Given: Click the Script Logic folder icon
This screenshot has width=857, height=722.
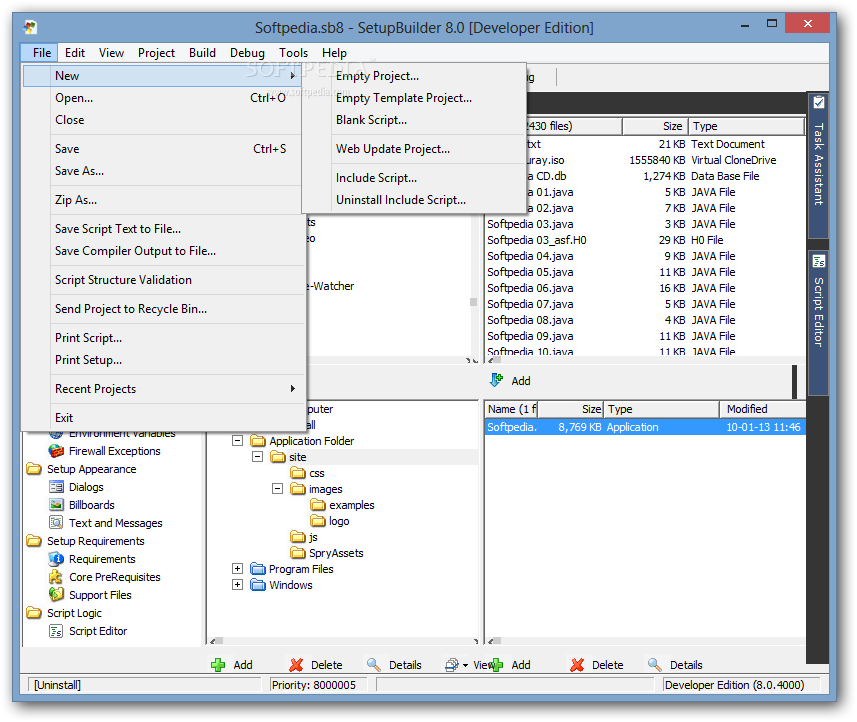Looking at the screenshot, I should pos(34,613).
